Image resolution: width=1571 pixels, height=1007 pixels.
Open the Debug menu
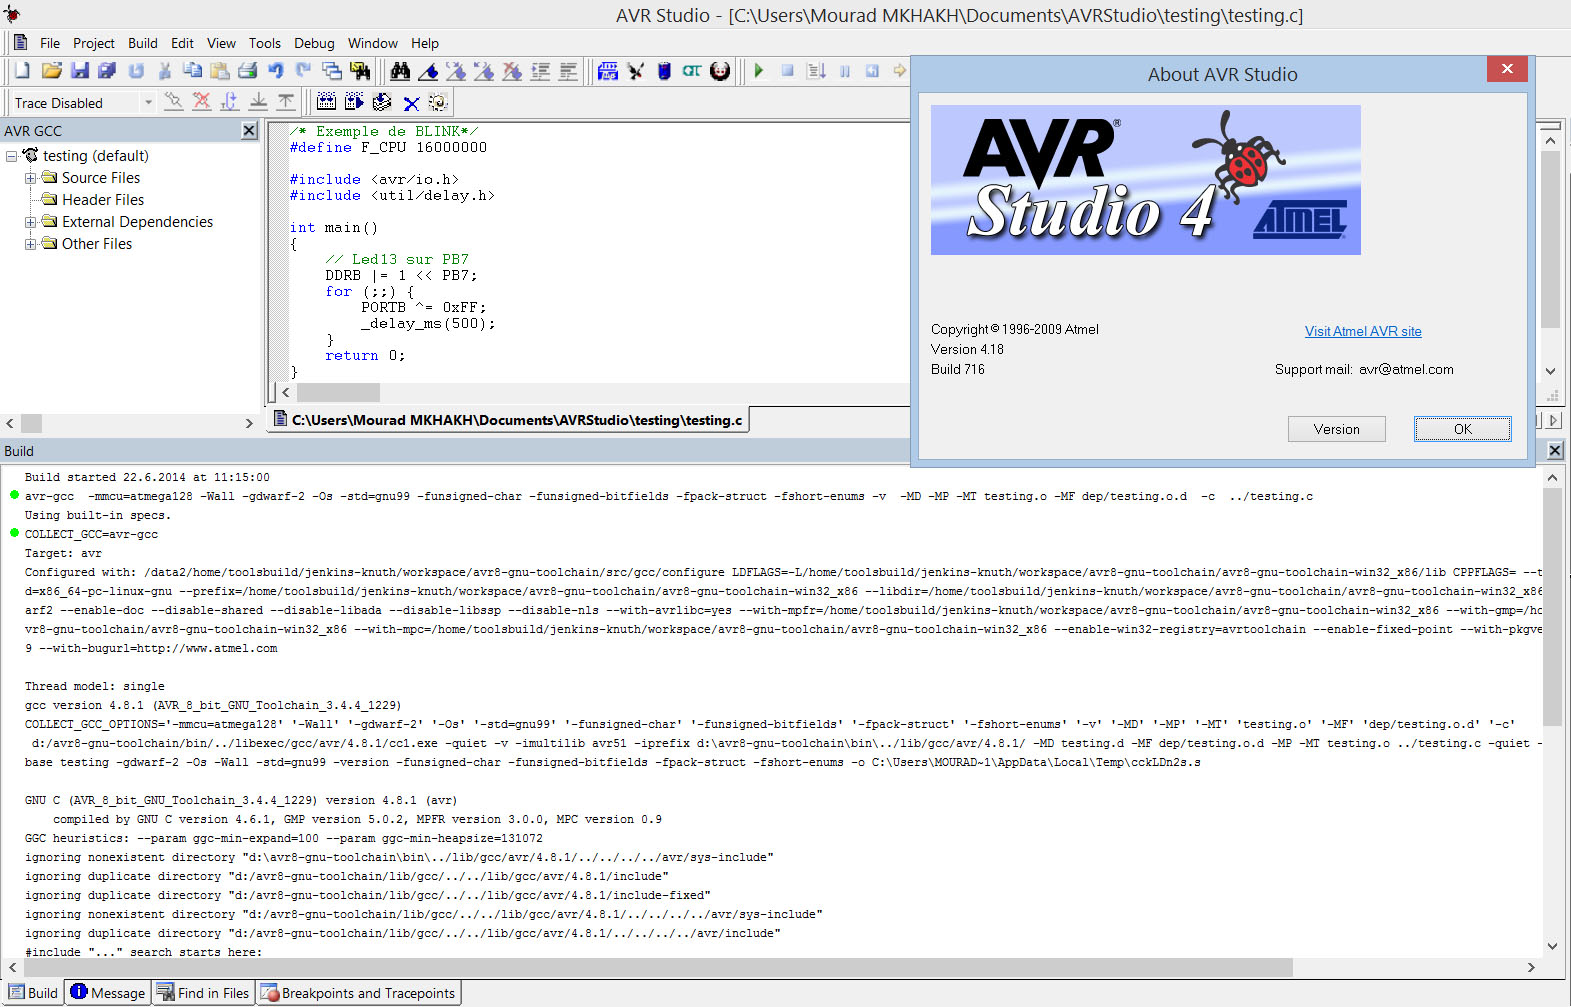[x=314, y=43]
